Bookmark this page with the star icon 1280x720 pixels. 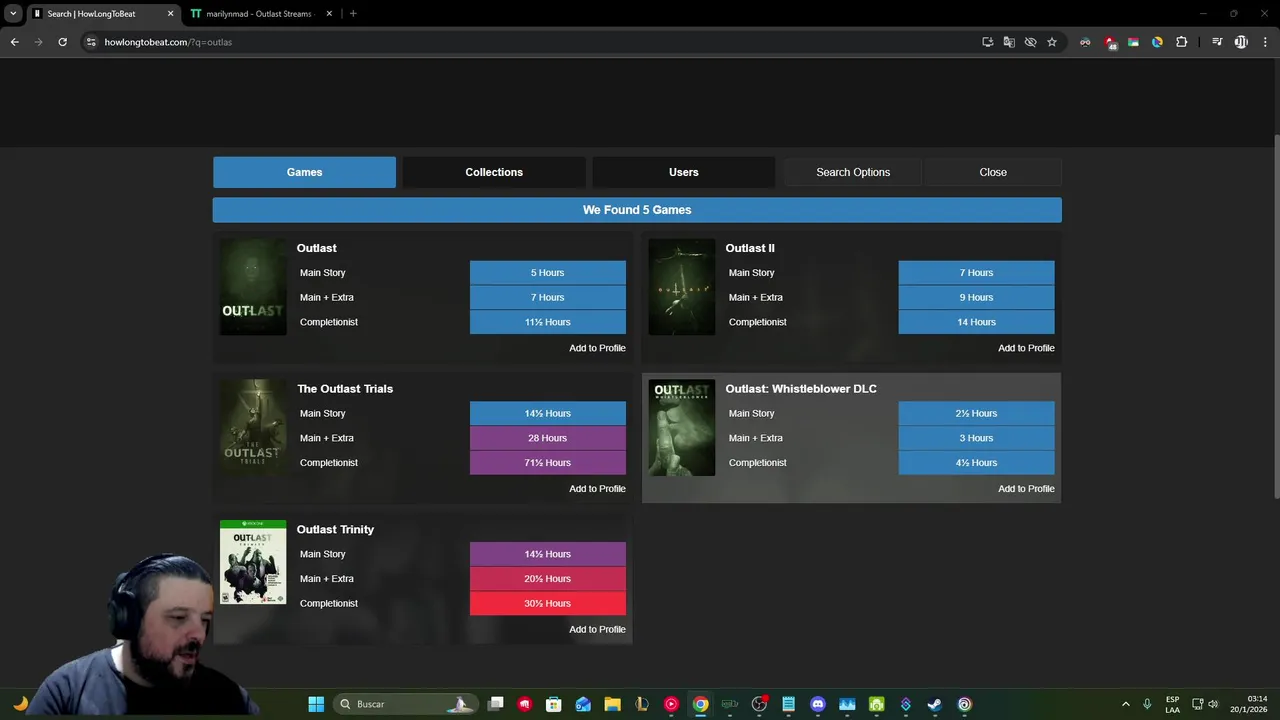pyautogui.click(x=1052, y=42)
